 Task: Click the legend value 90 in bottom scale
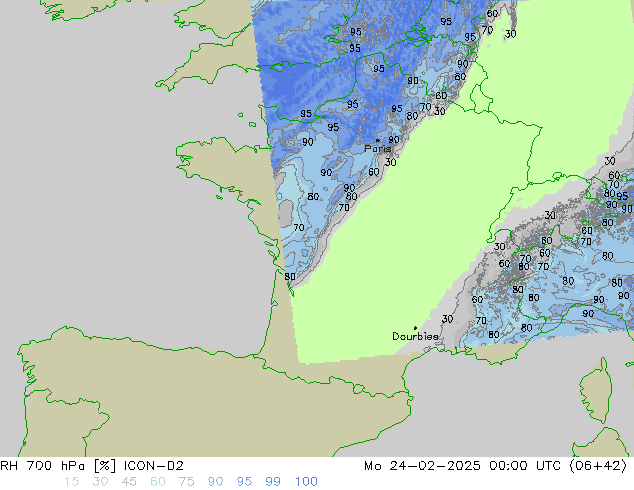coord(216,482)
